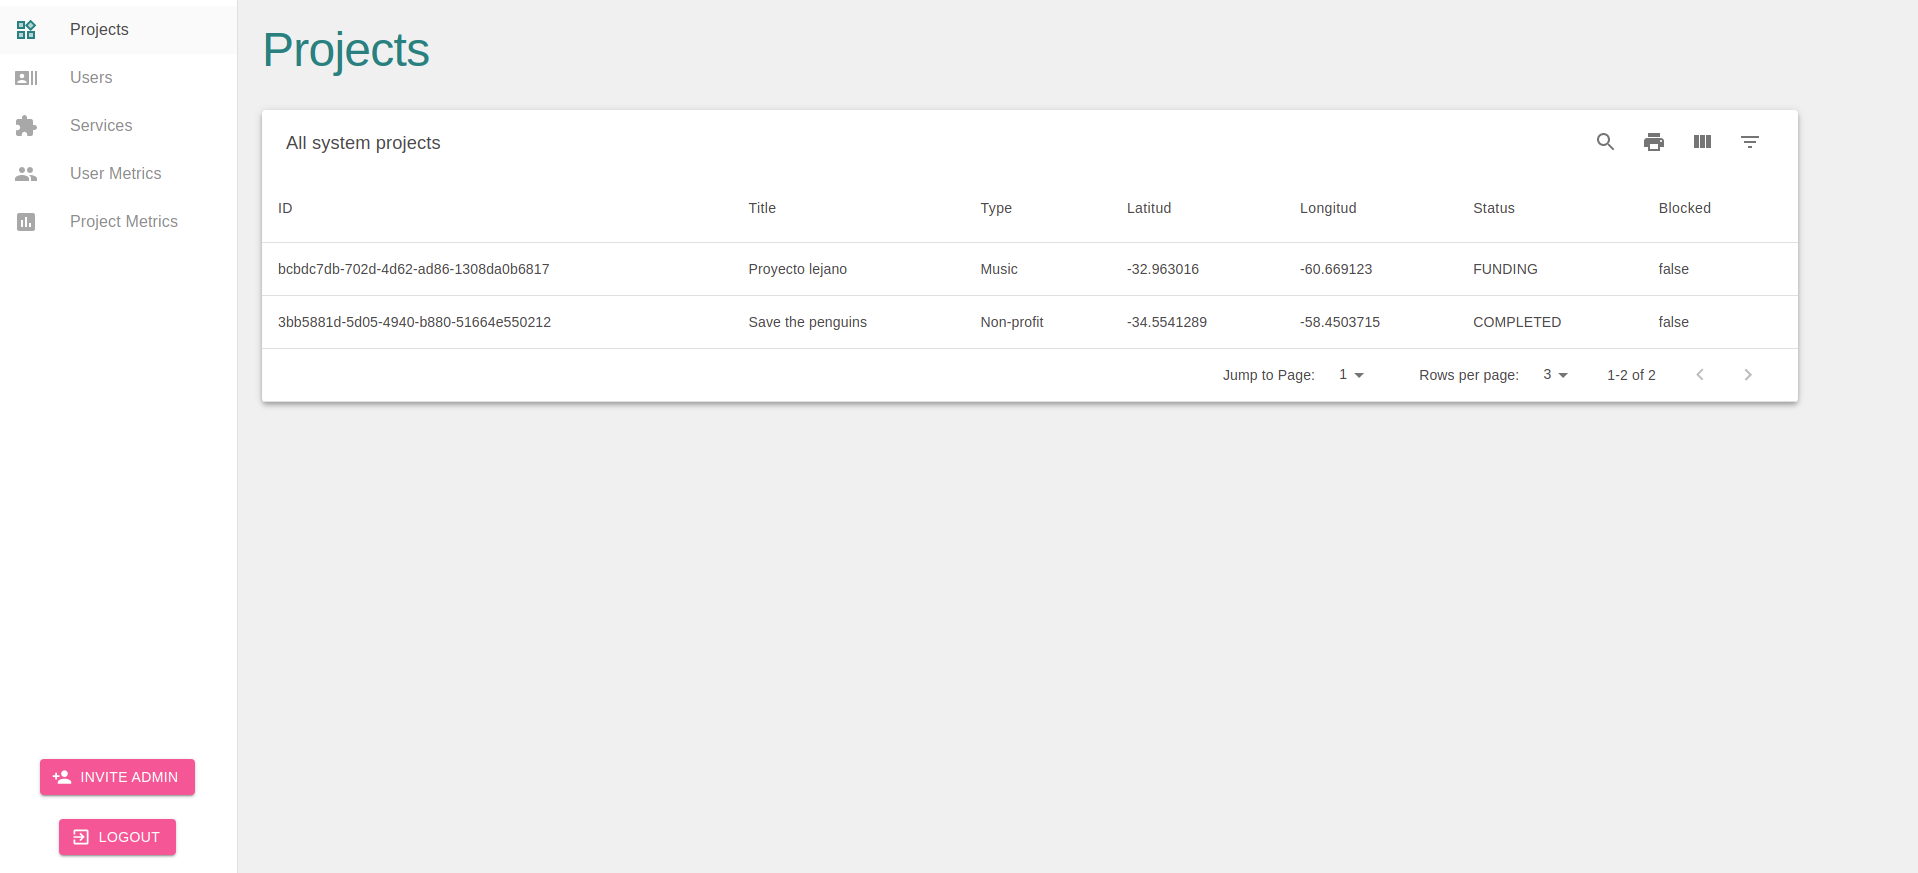Viewport: 1918px width, 873px height.
Task: Open the view columns icon
Action: coord(1702,142)
